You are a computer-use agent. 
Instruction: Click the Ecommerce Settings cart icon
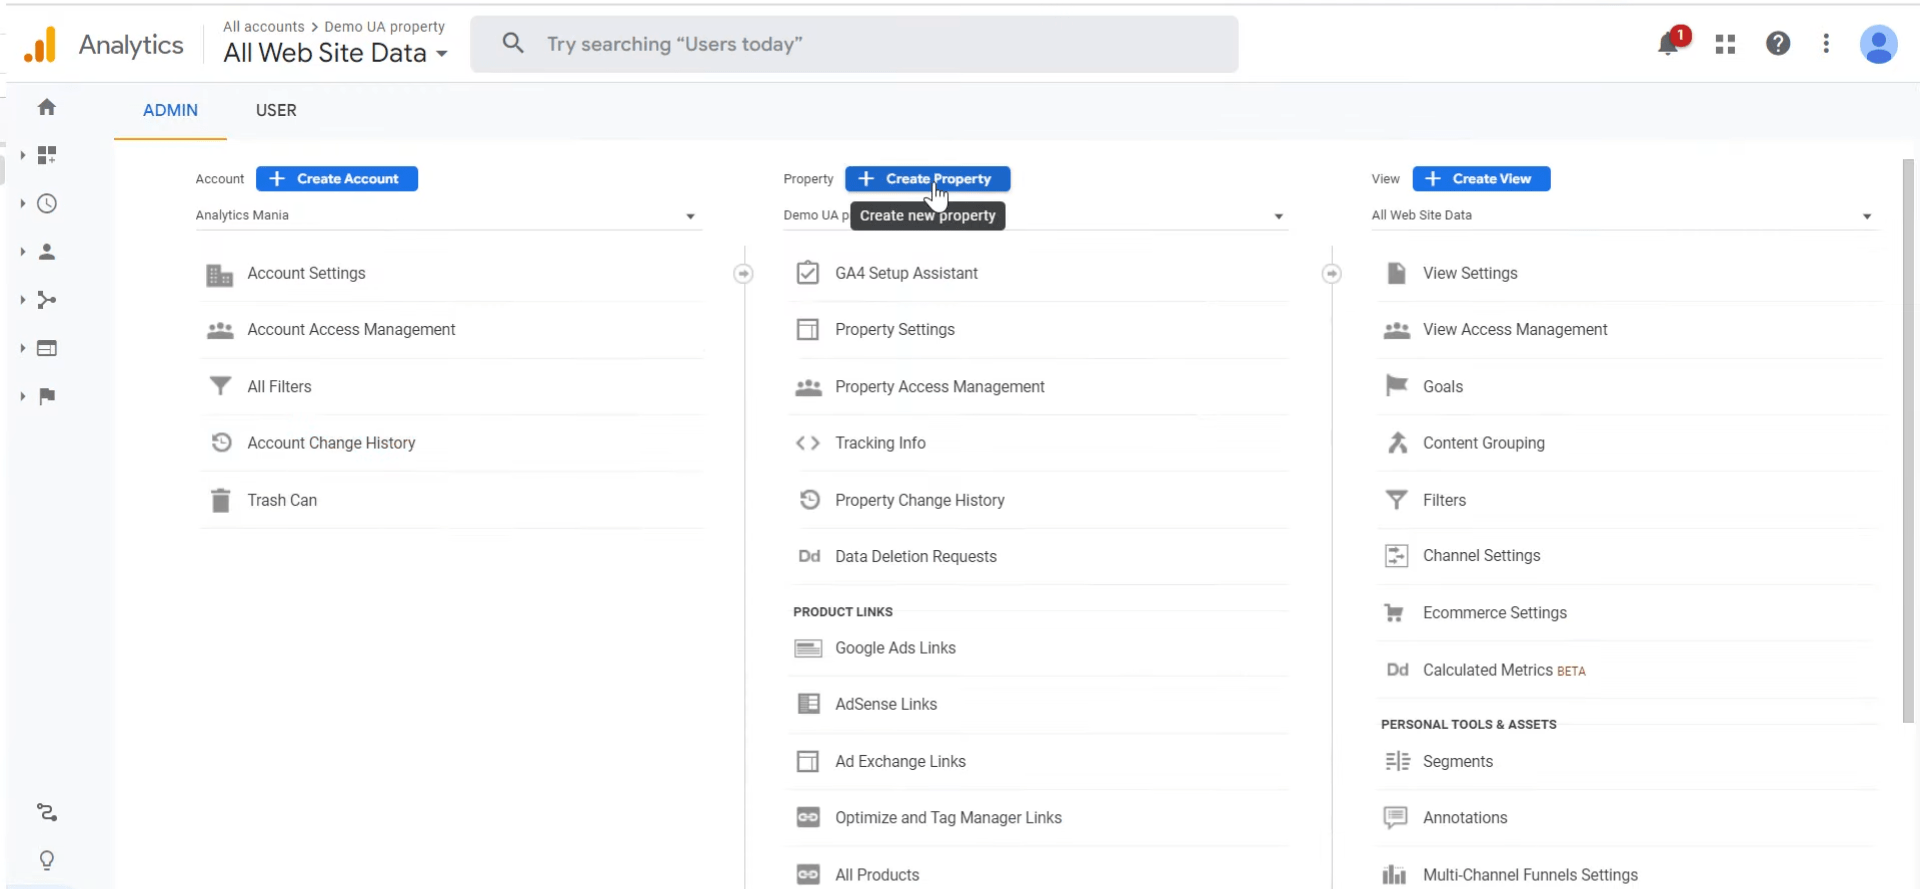coord(1394,613)
